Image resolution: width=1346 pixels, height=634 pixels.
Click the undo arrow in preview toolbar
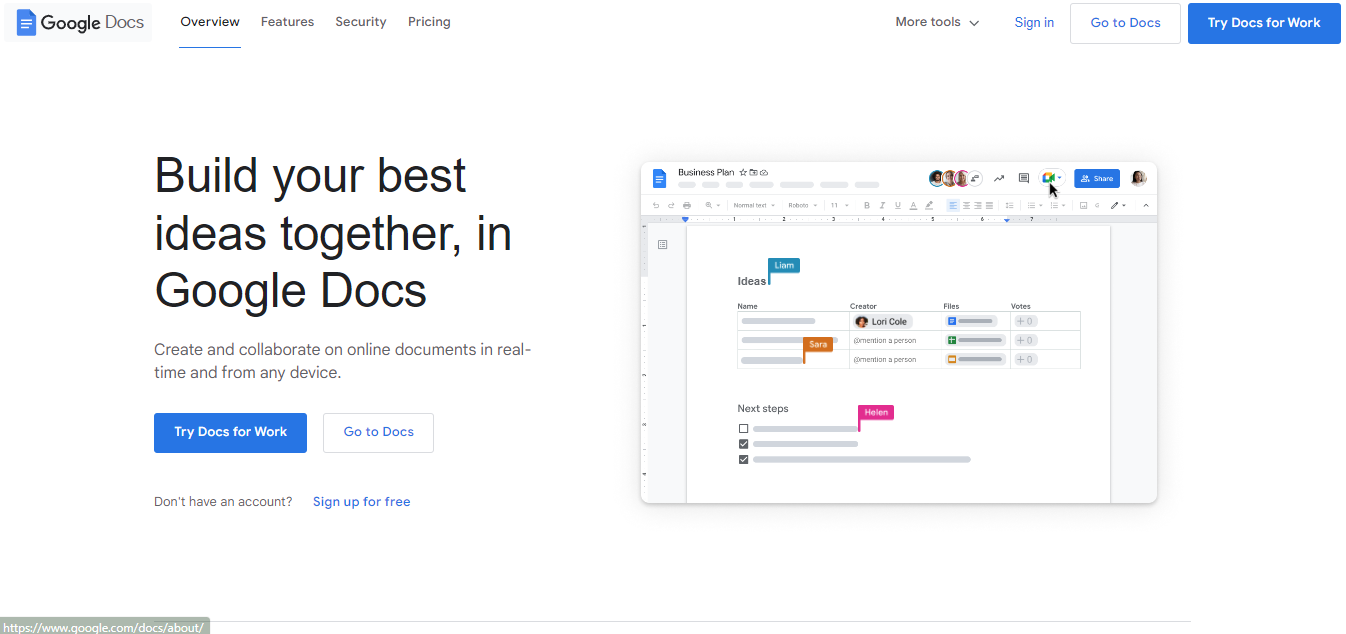click(656, 205)
